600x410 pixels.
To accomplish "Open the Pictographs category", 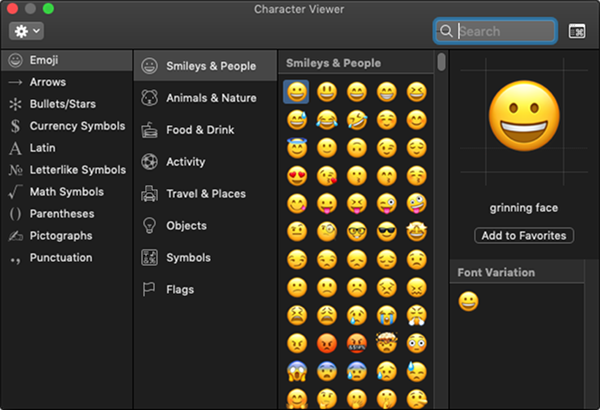I will pyautogui.click(x=67, y=235).
